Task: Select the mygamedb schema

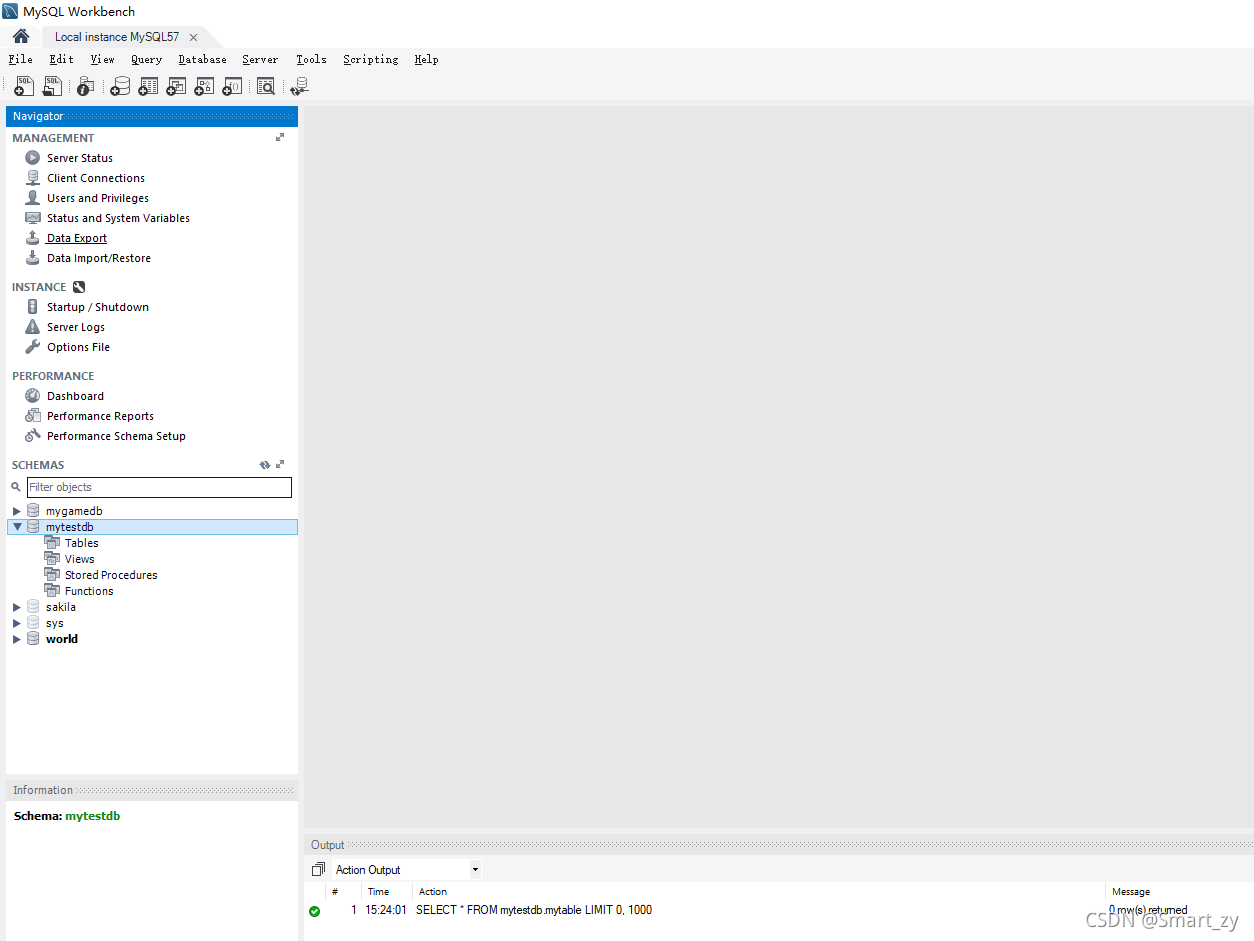Action: (x=74, y=511)
